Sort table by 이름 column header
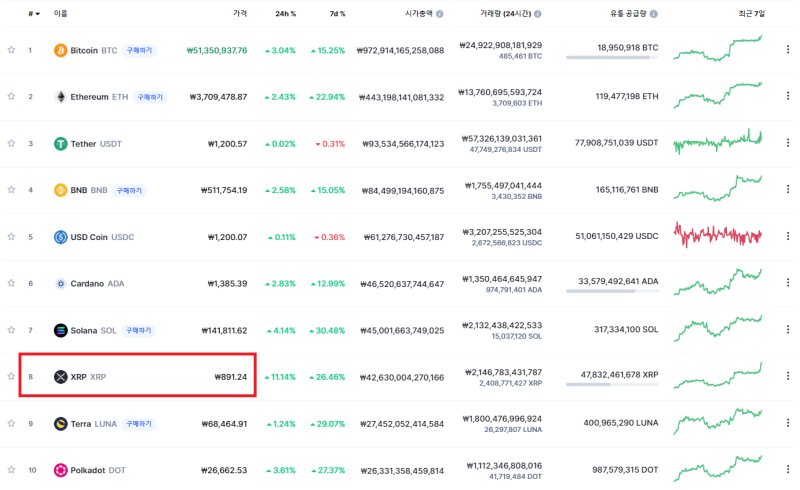800x490 pixels. [x=60, y=13]
